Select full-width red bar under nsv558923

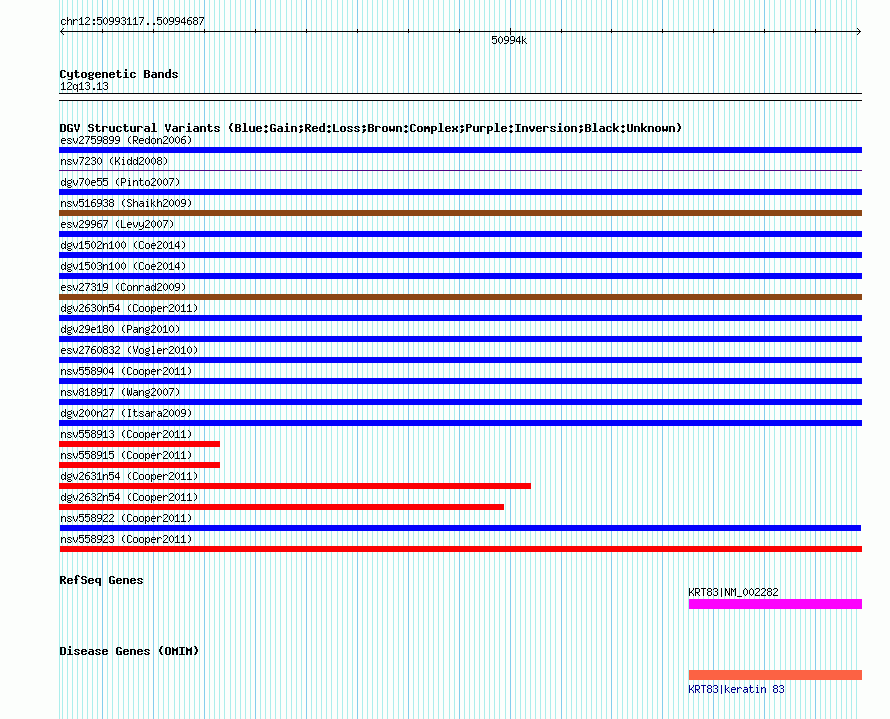pyautogui.click(x=460, y=549)
